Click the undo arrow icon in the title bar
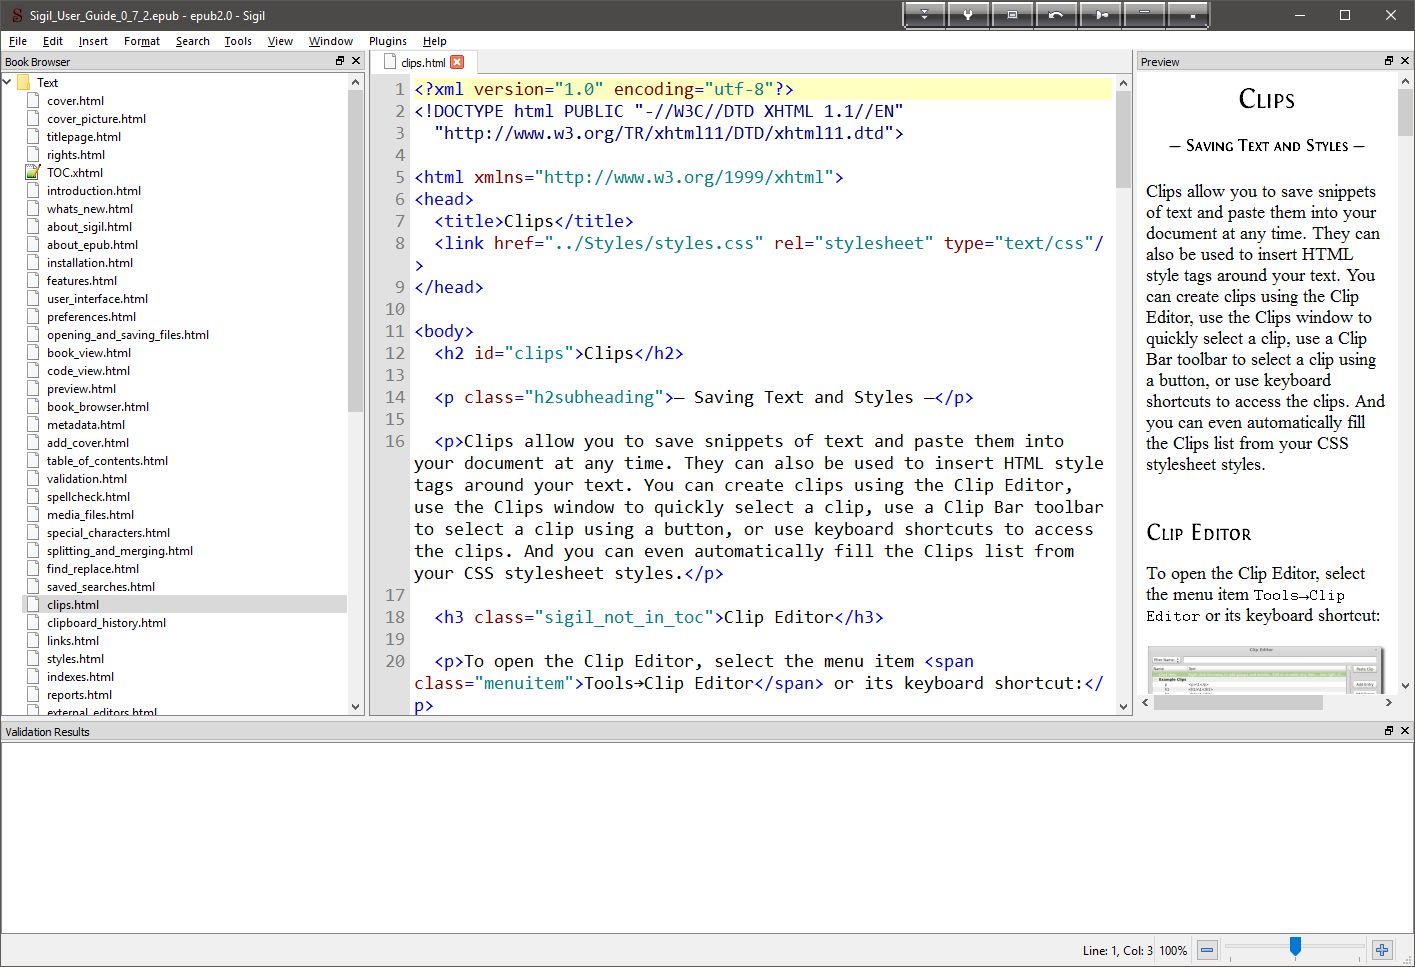The height and width of the screenshot is (967, 1415). (1055, 15)
